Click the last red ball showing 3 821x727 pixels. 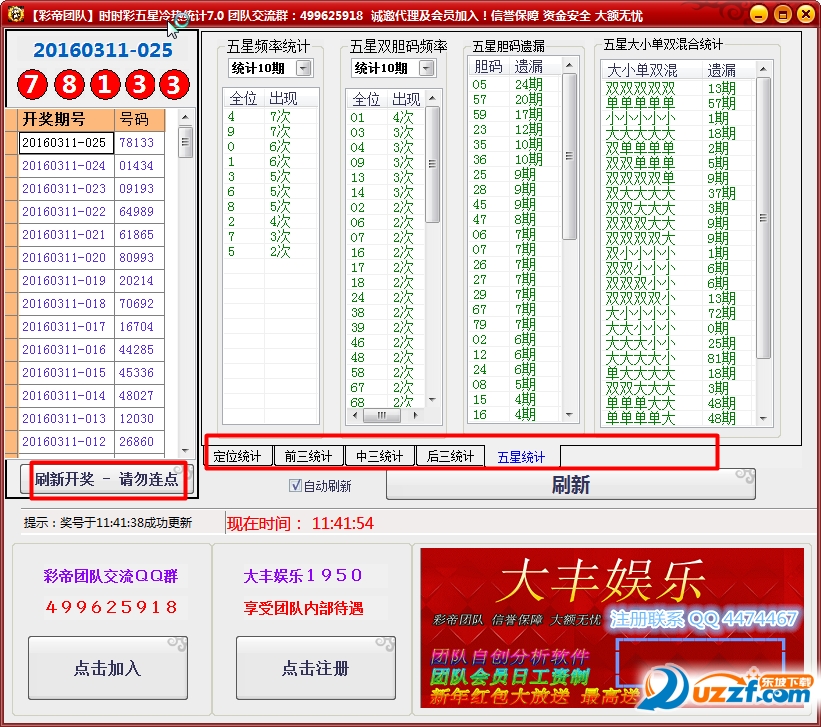(x=172, y=85)
